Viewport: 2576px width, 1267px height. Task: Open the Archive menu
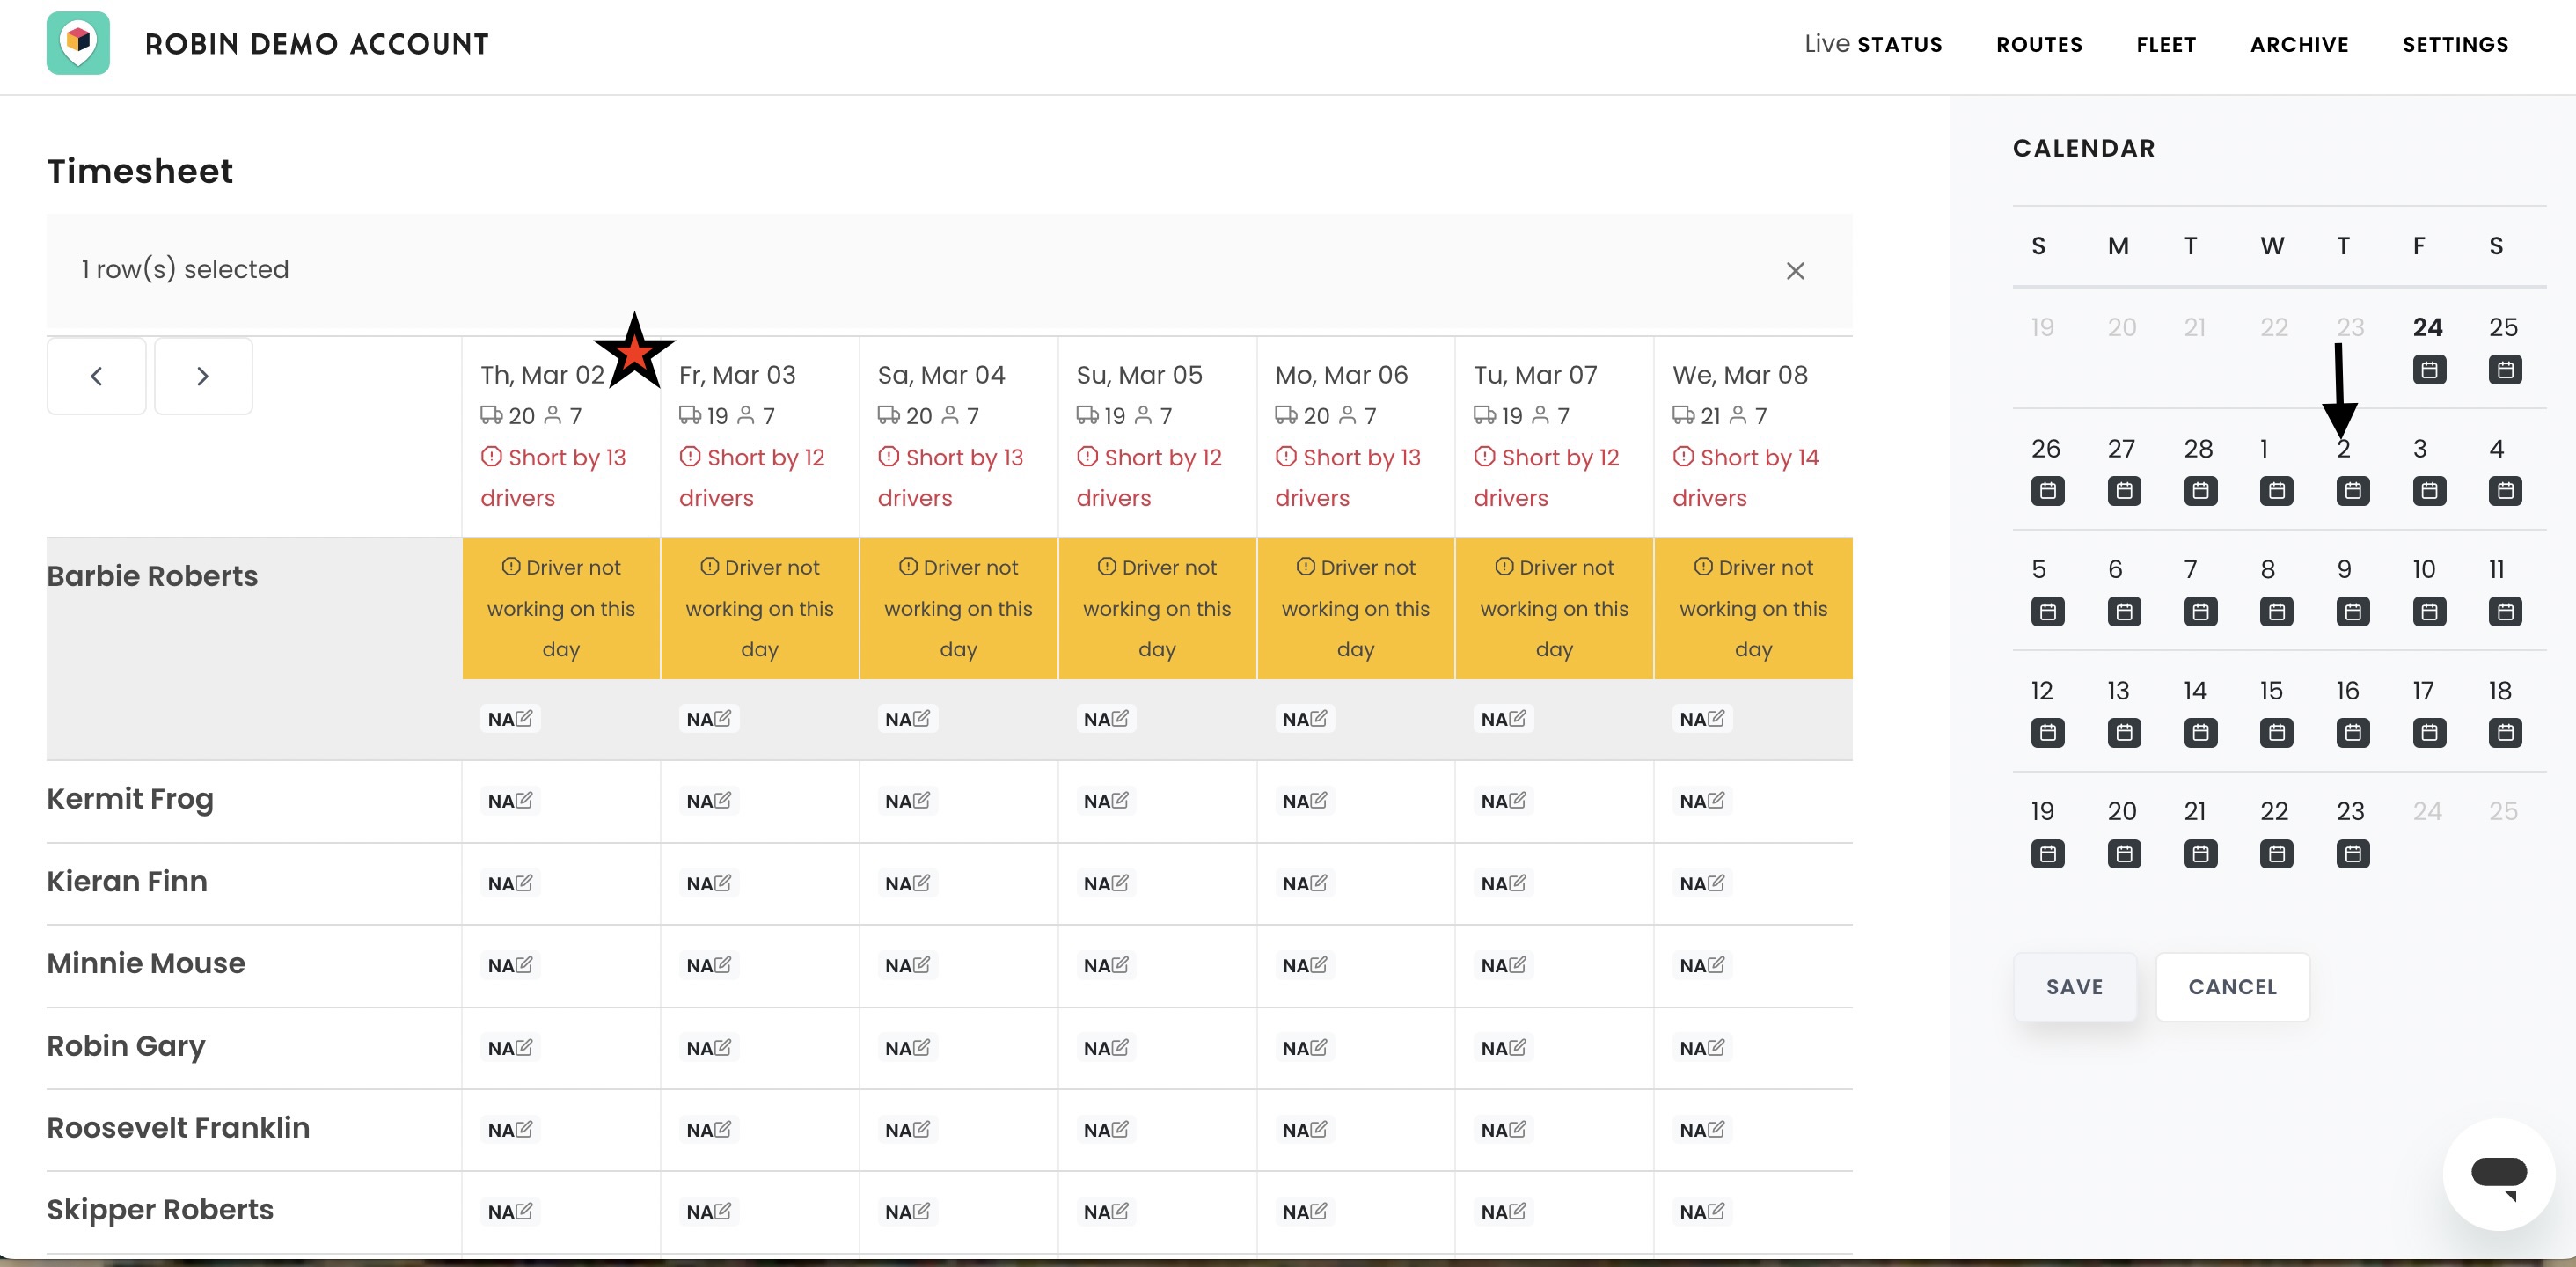click(x=2299, y=44)
